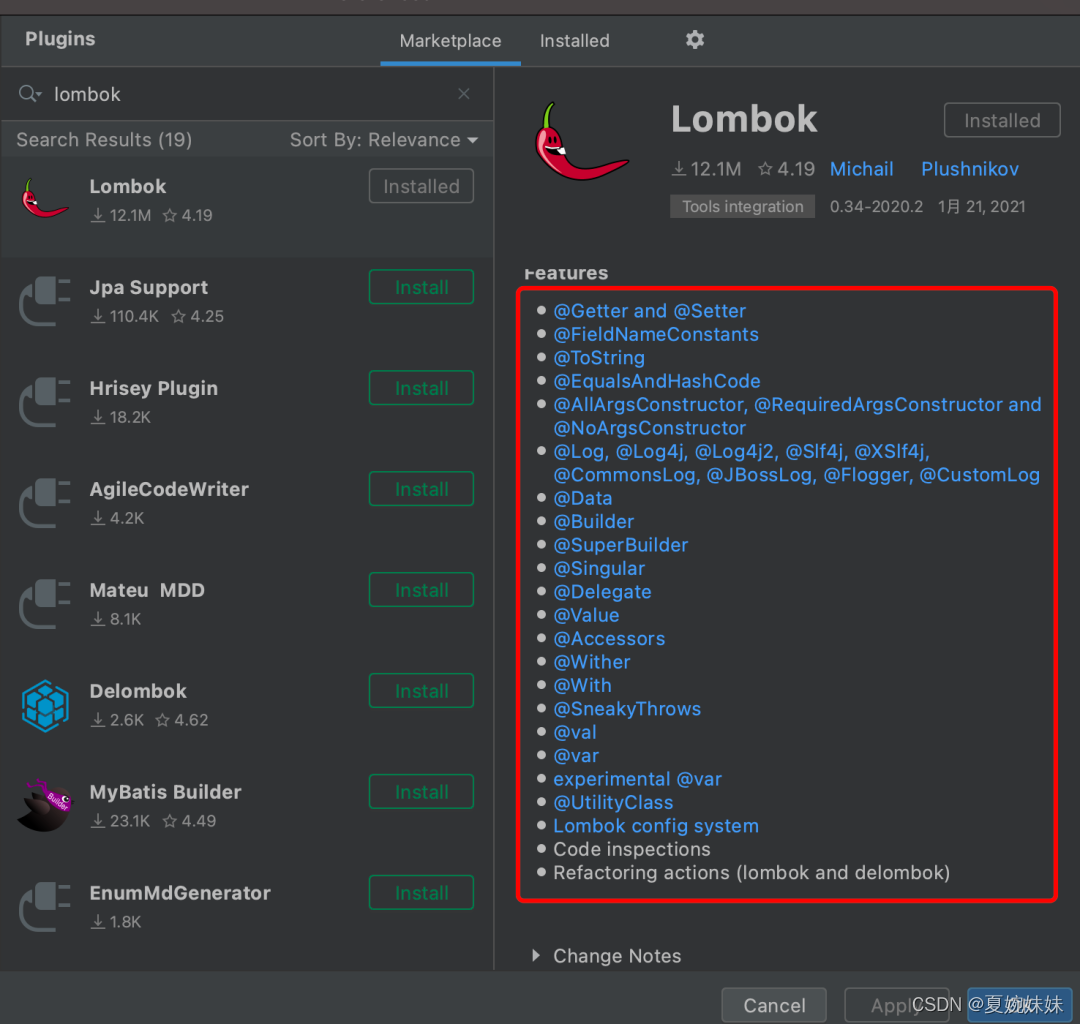
Task: Install Jpa Support plugin
Action: coord(422,287)
